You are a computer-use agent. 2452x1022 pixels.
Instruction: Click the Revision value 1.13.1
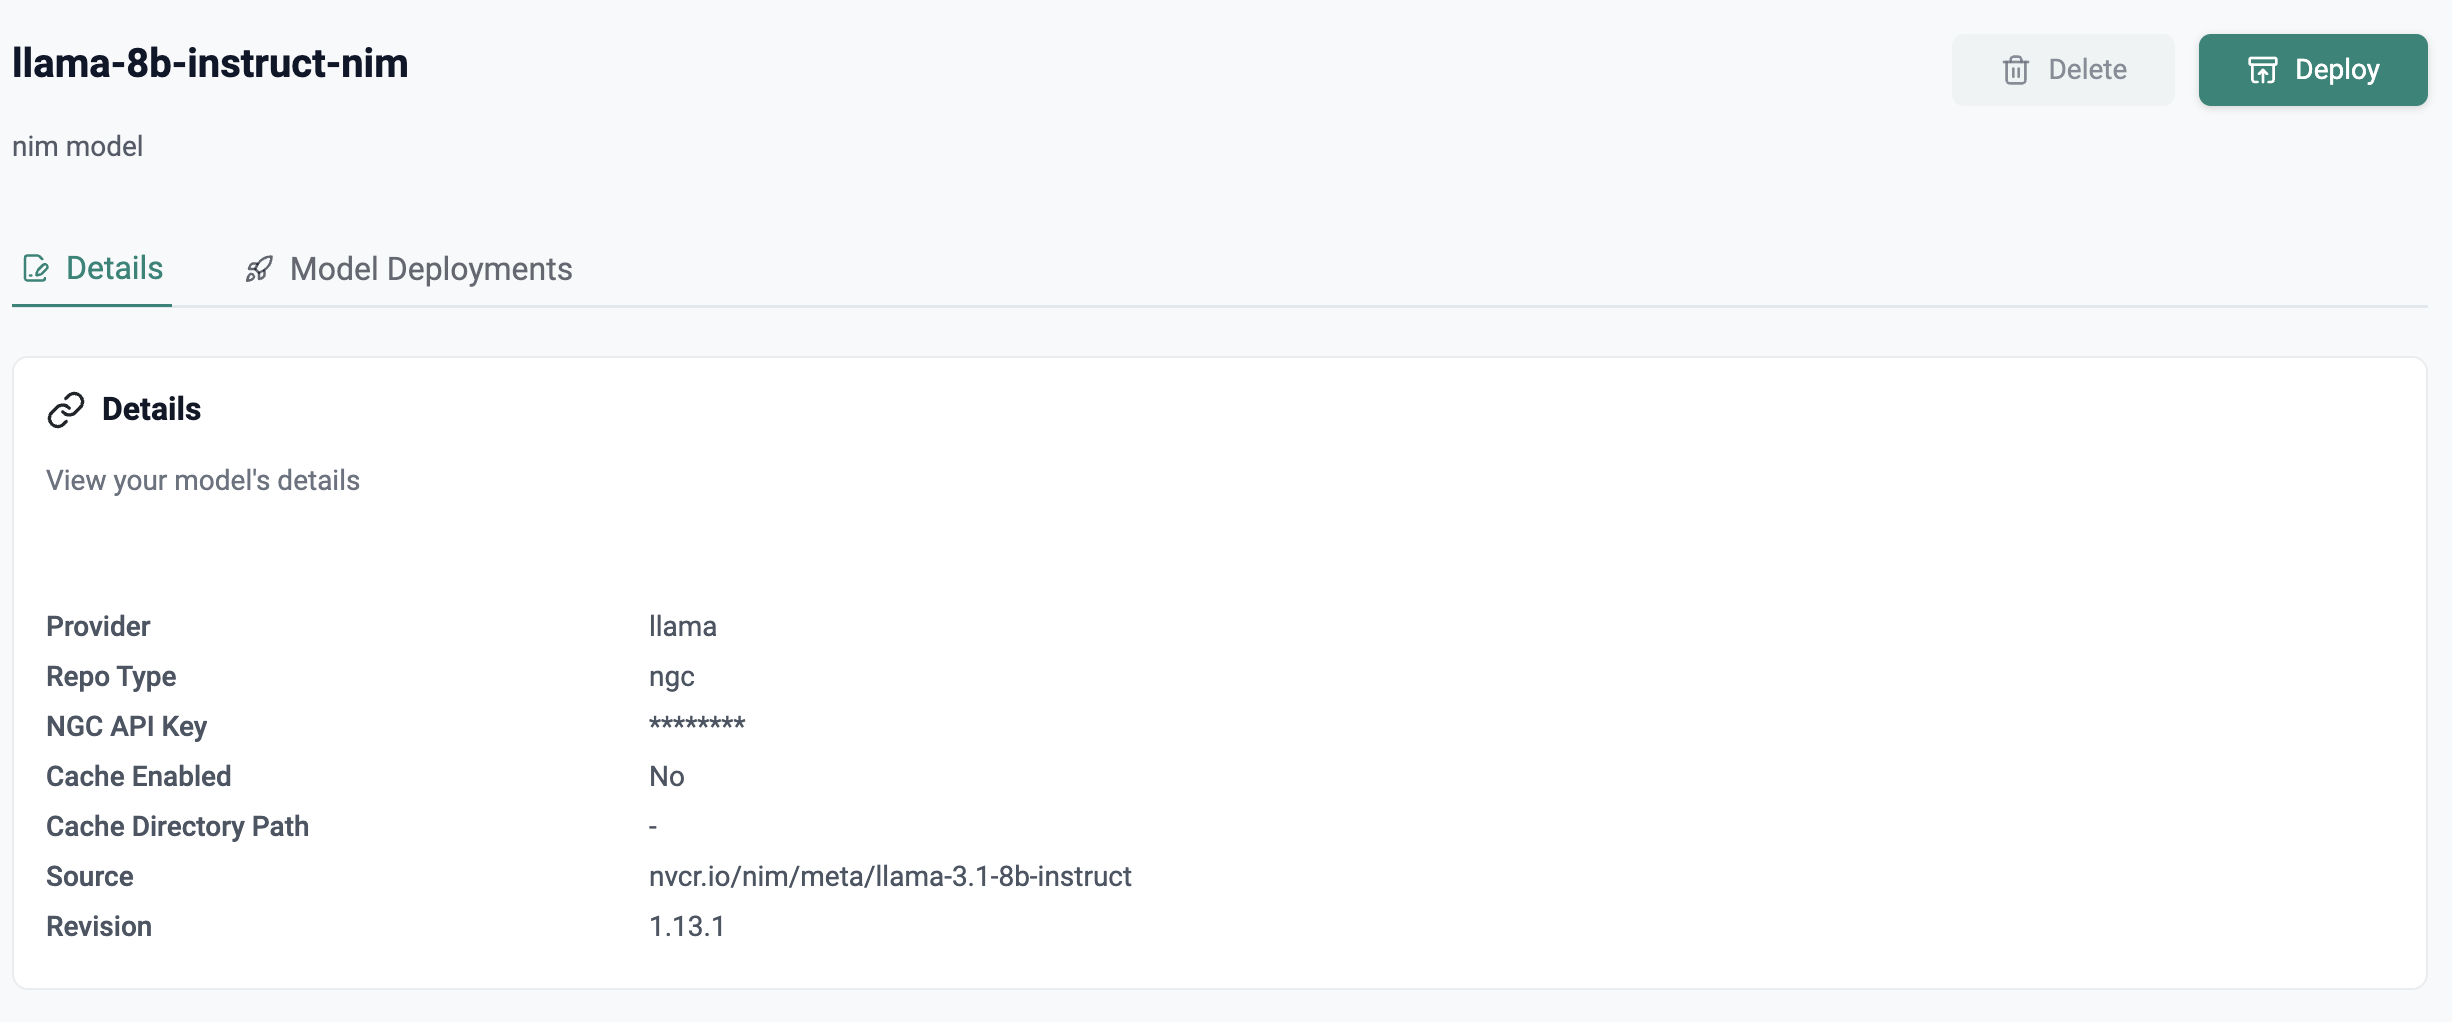point(686,926)
